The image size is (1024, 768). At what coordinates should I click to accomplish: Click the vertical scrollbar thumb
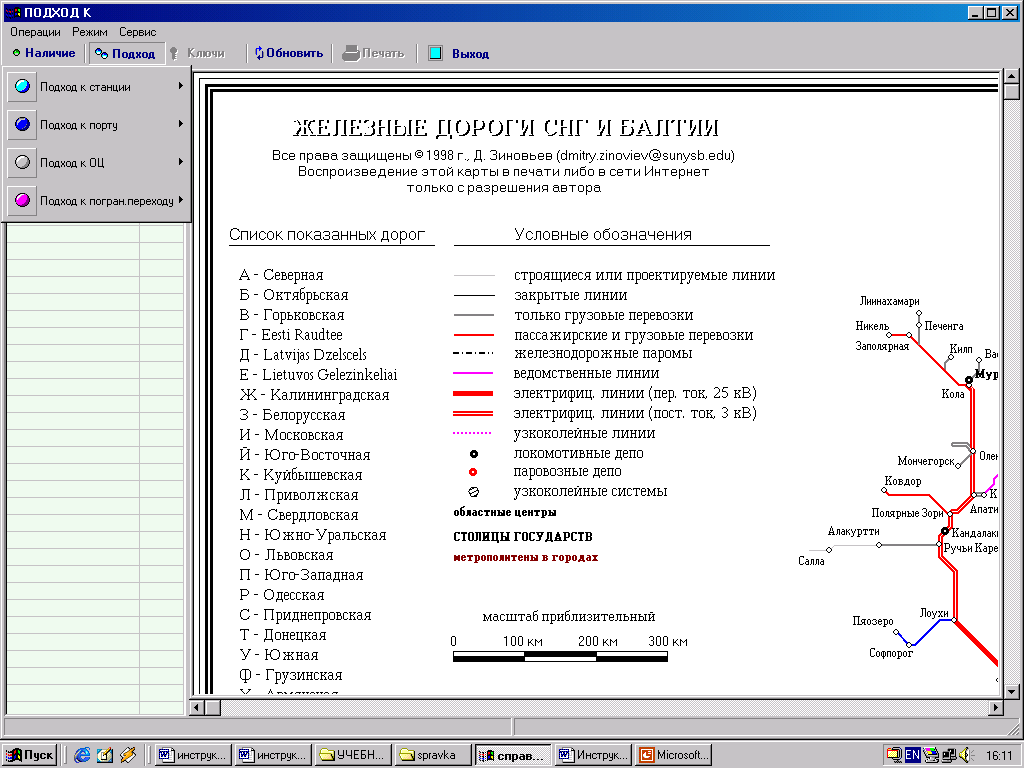pos(1012,91)
